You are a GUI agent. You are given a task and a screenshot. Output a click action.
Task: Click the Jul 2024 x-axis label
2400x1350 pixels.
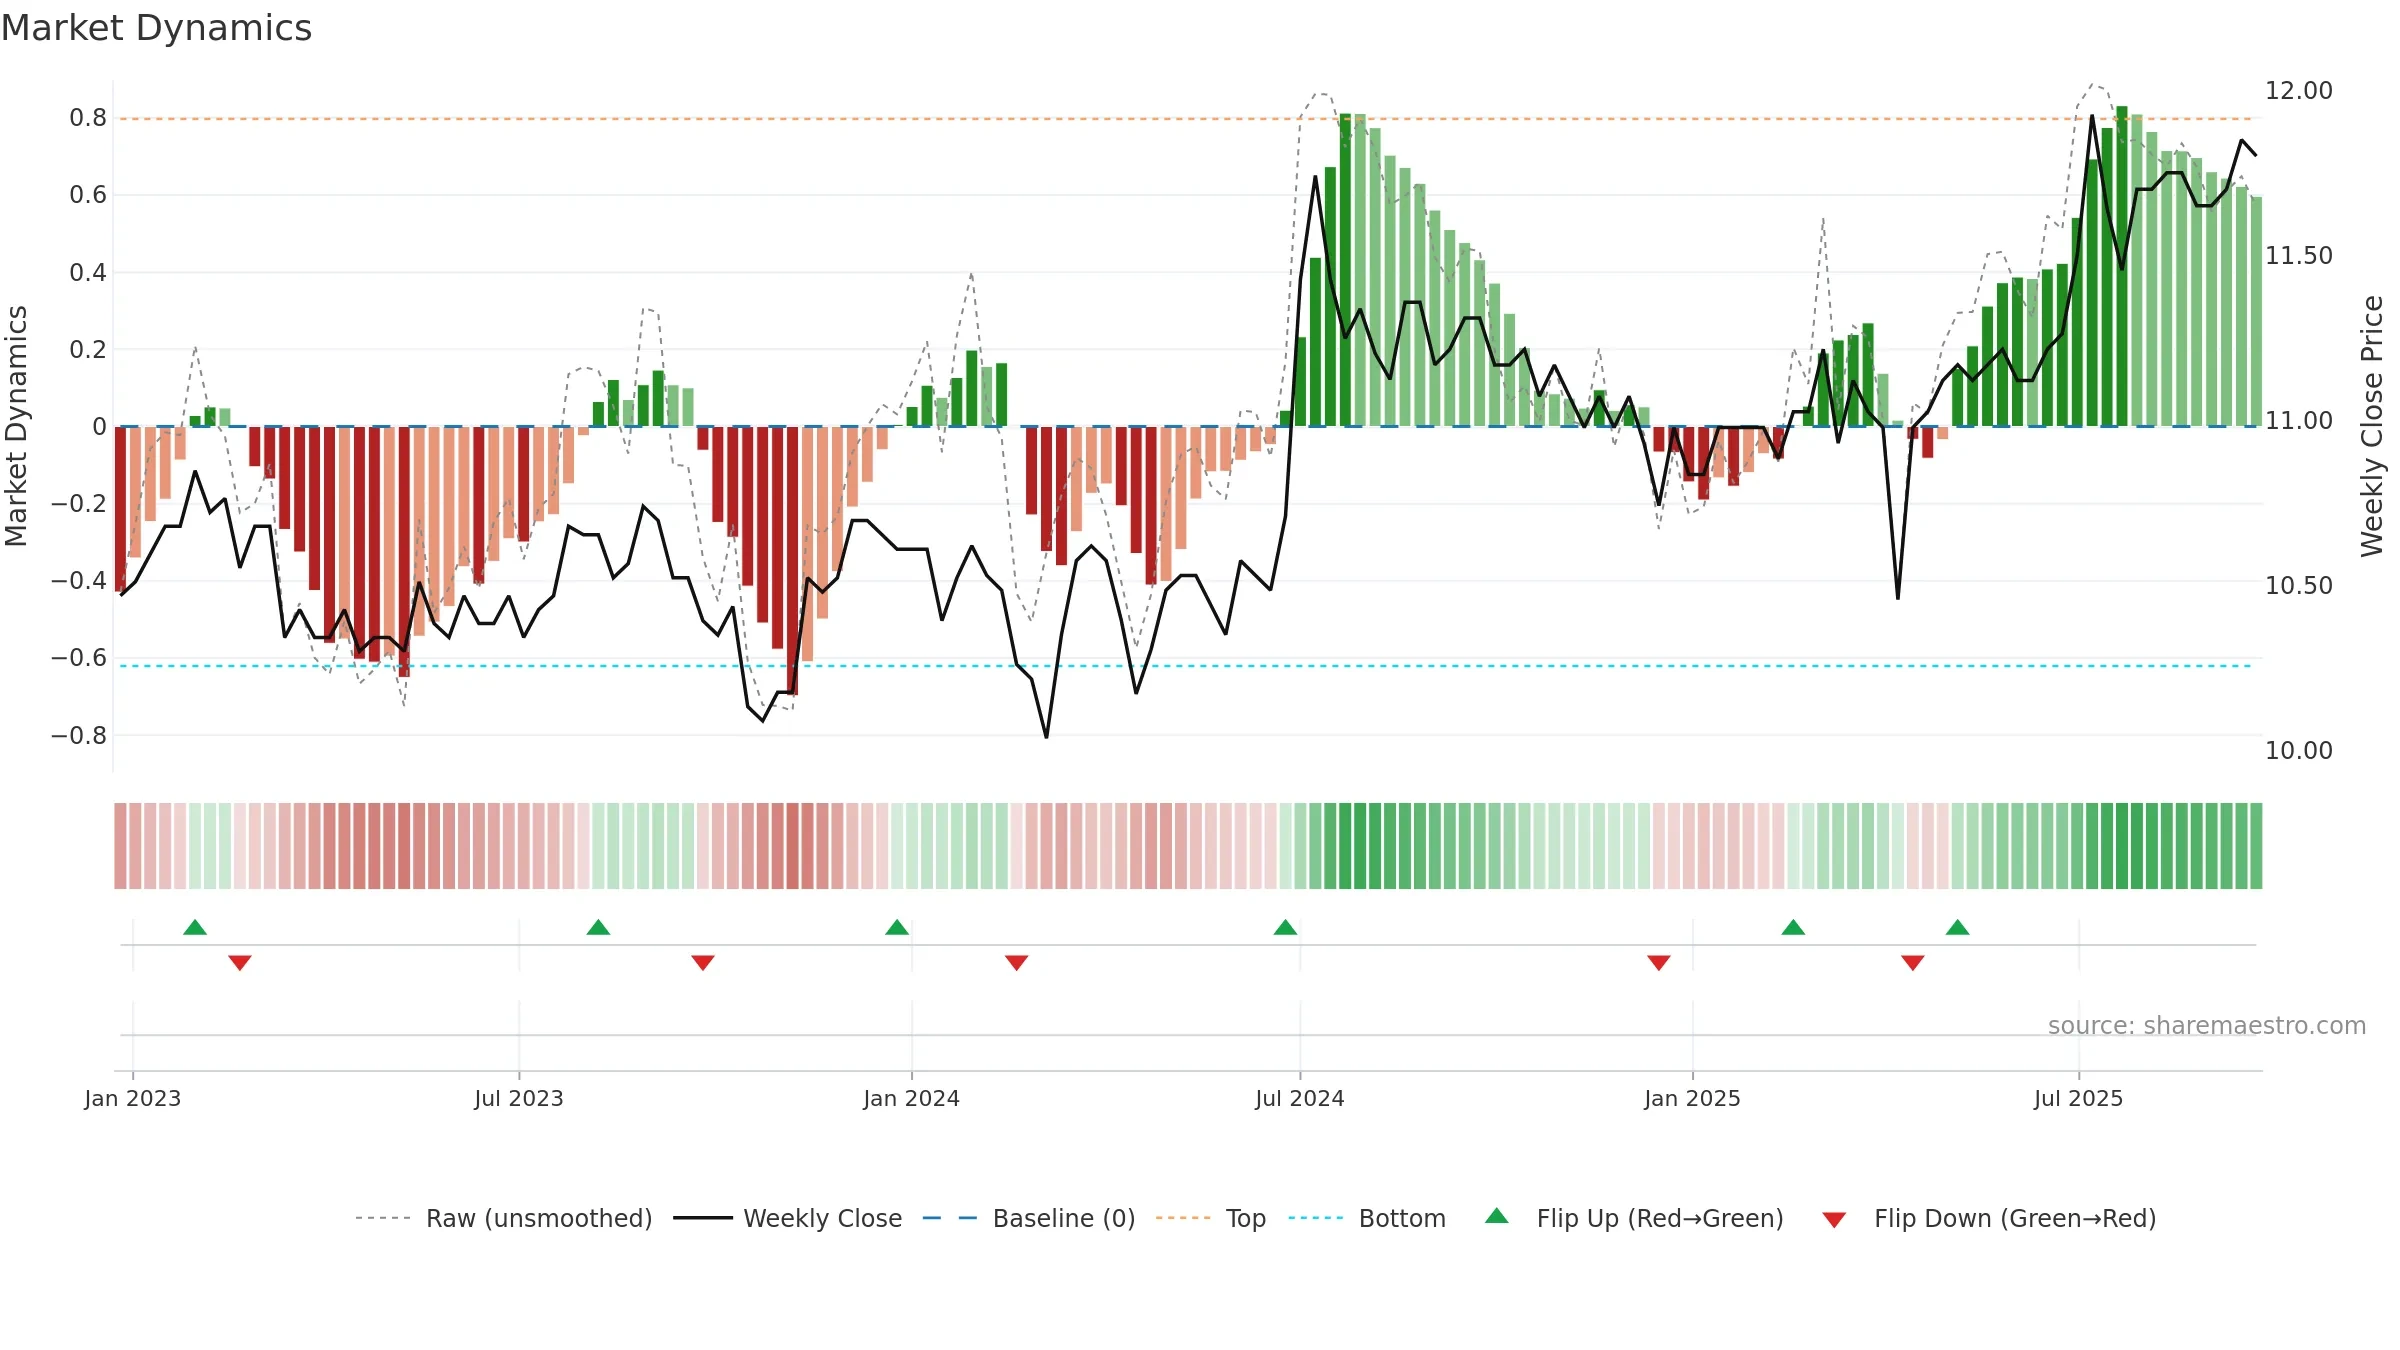pos(1300,1098)
